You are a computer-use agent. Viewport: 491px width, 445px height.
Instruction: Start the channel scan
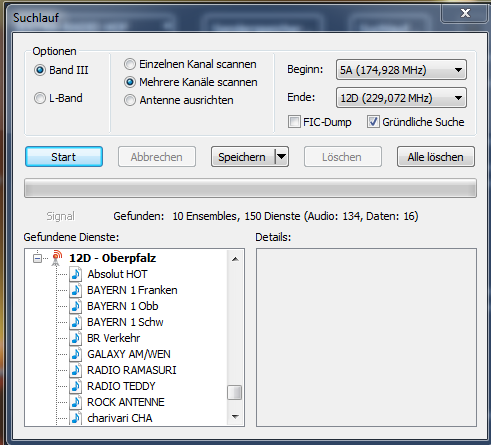tap(64, 157)
